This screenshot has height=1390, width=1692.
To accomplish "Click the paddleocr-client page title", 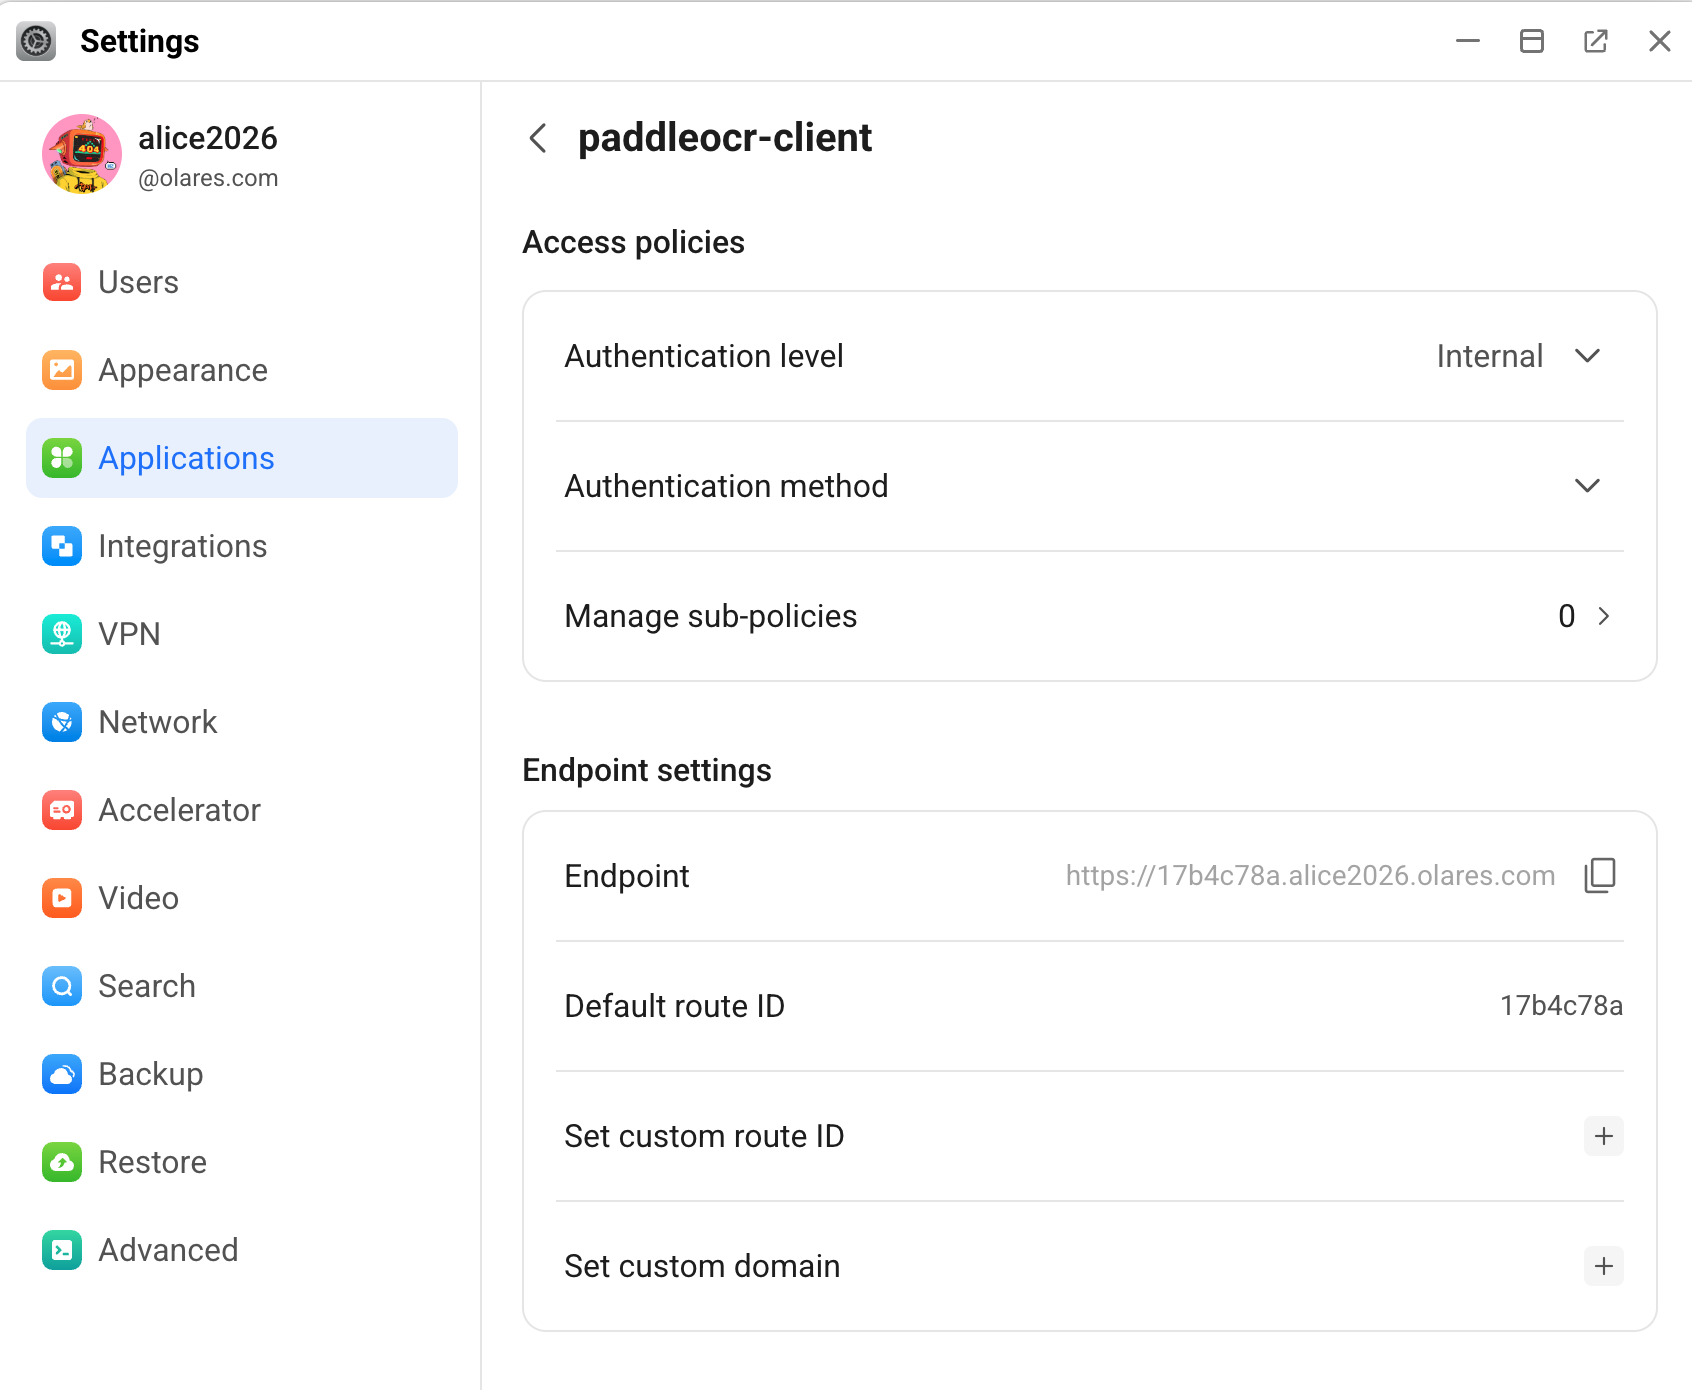I will [x=725, y=138].
